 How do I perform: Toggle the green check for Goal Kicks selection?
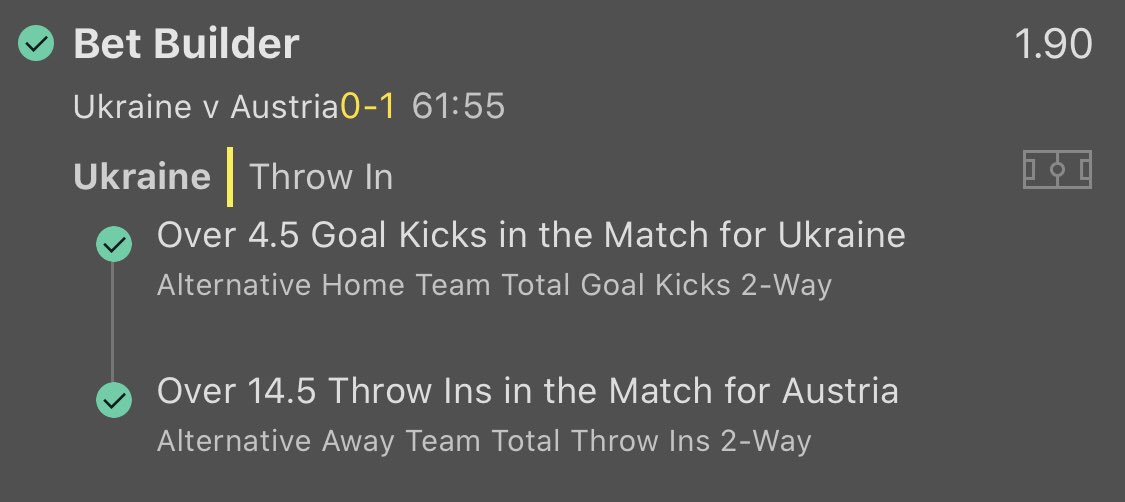coord(114,243)
